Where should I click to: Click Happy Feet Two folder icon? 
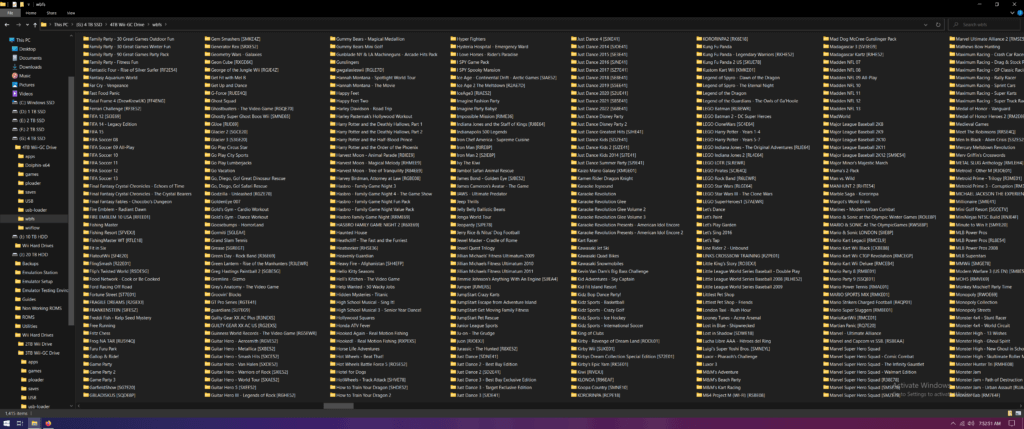(332, 101)
